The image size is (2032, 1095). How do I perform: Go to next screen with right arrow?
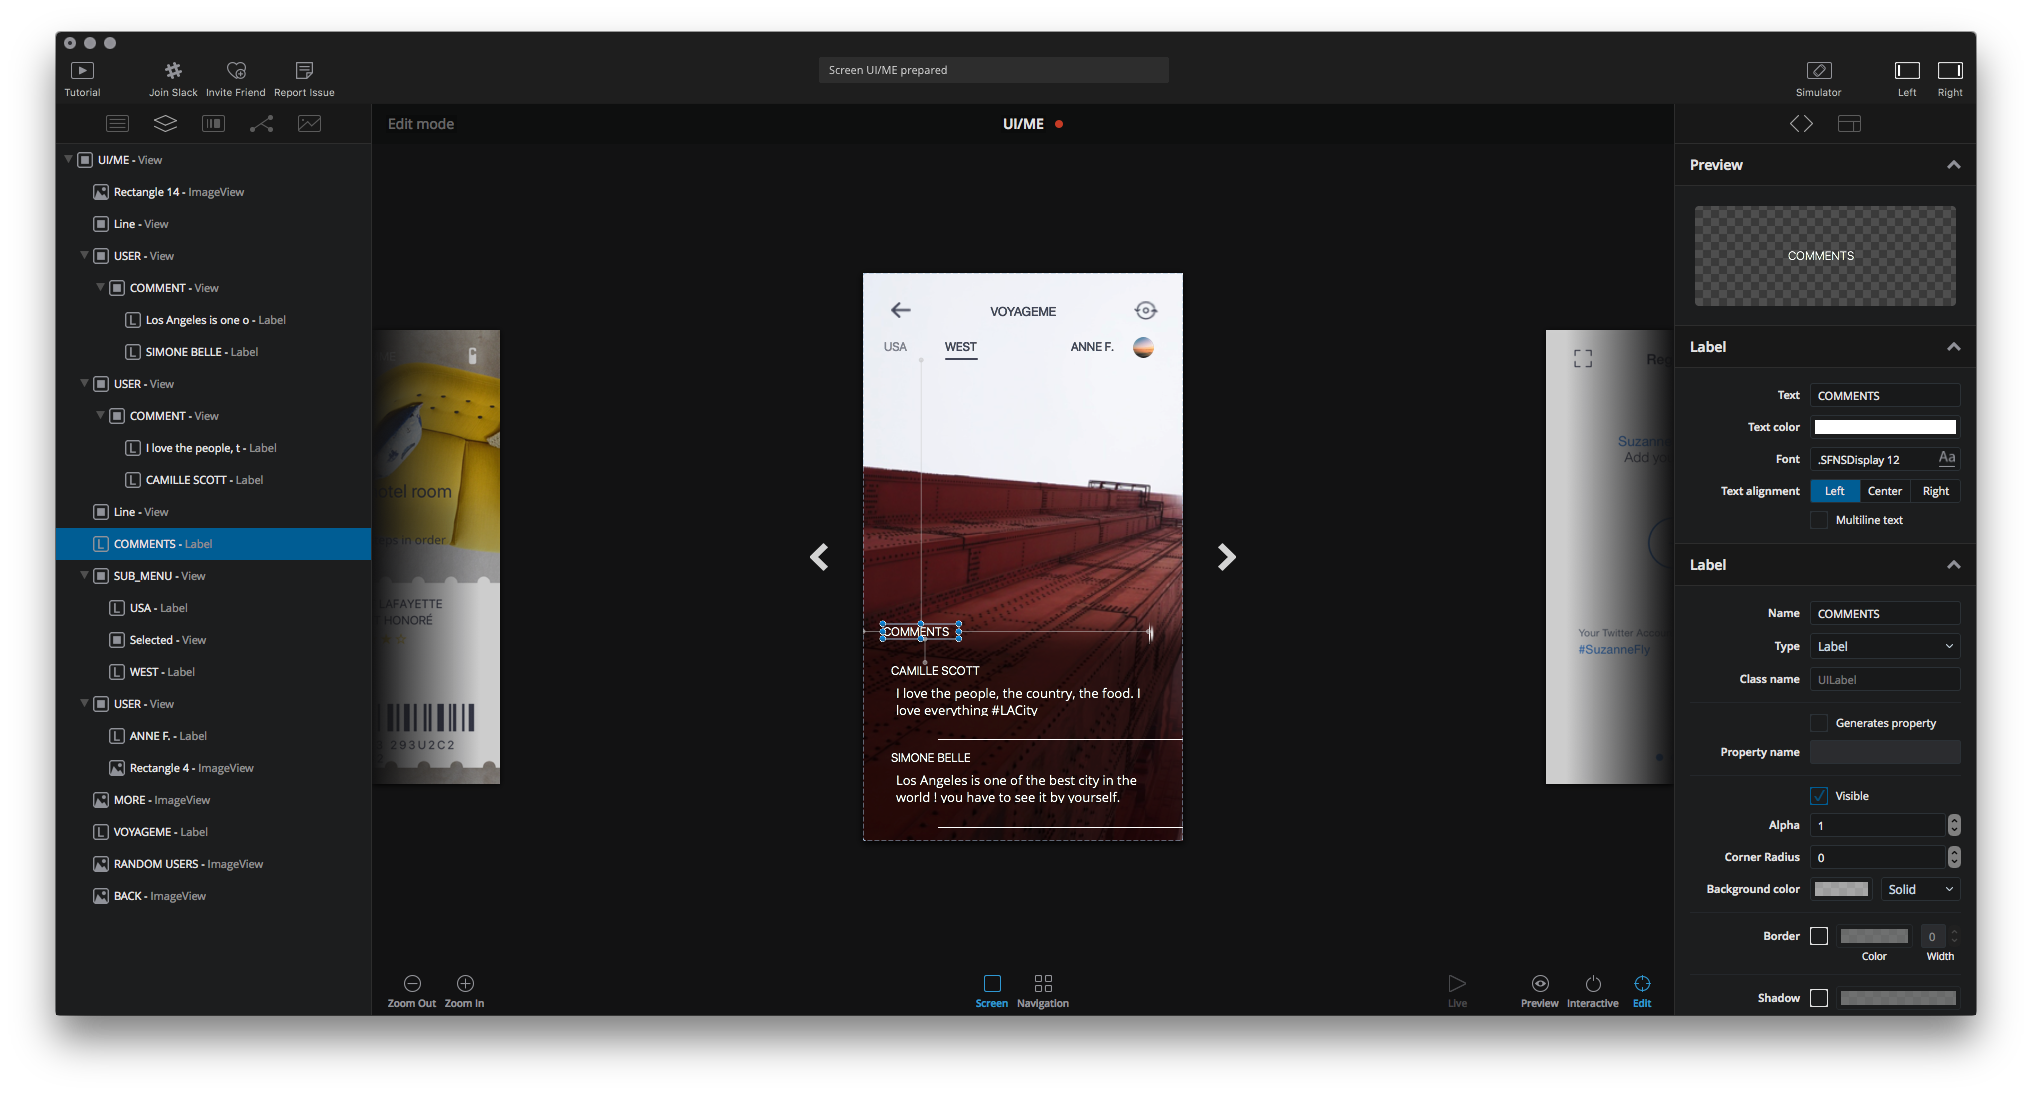click(x=1226, y=557)
